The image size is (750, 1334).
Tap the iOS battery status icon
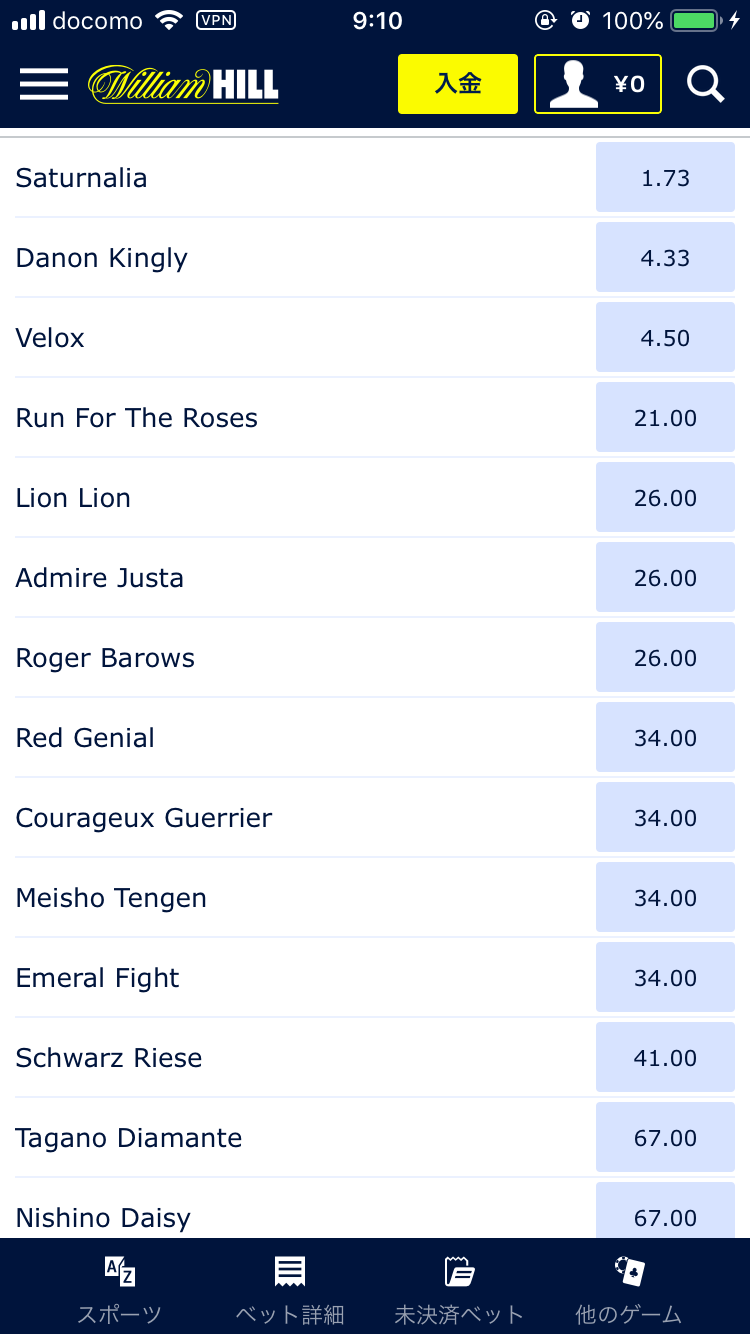698,20
